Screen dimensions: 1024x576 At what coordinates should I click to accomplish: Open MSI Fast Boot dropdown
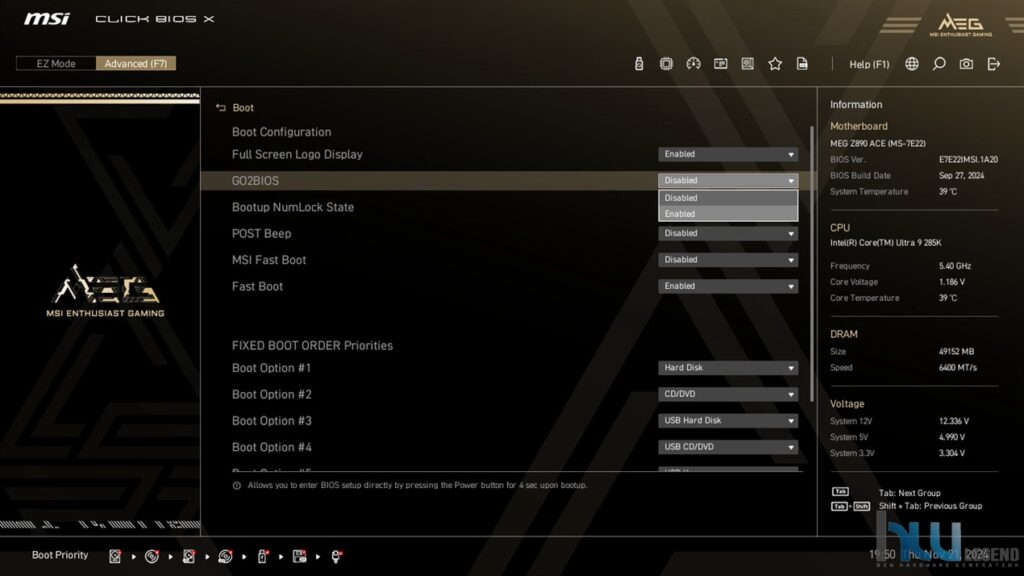pyautogui.click(x=728, y=260)
